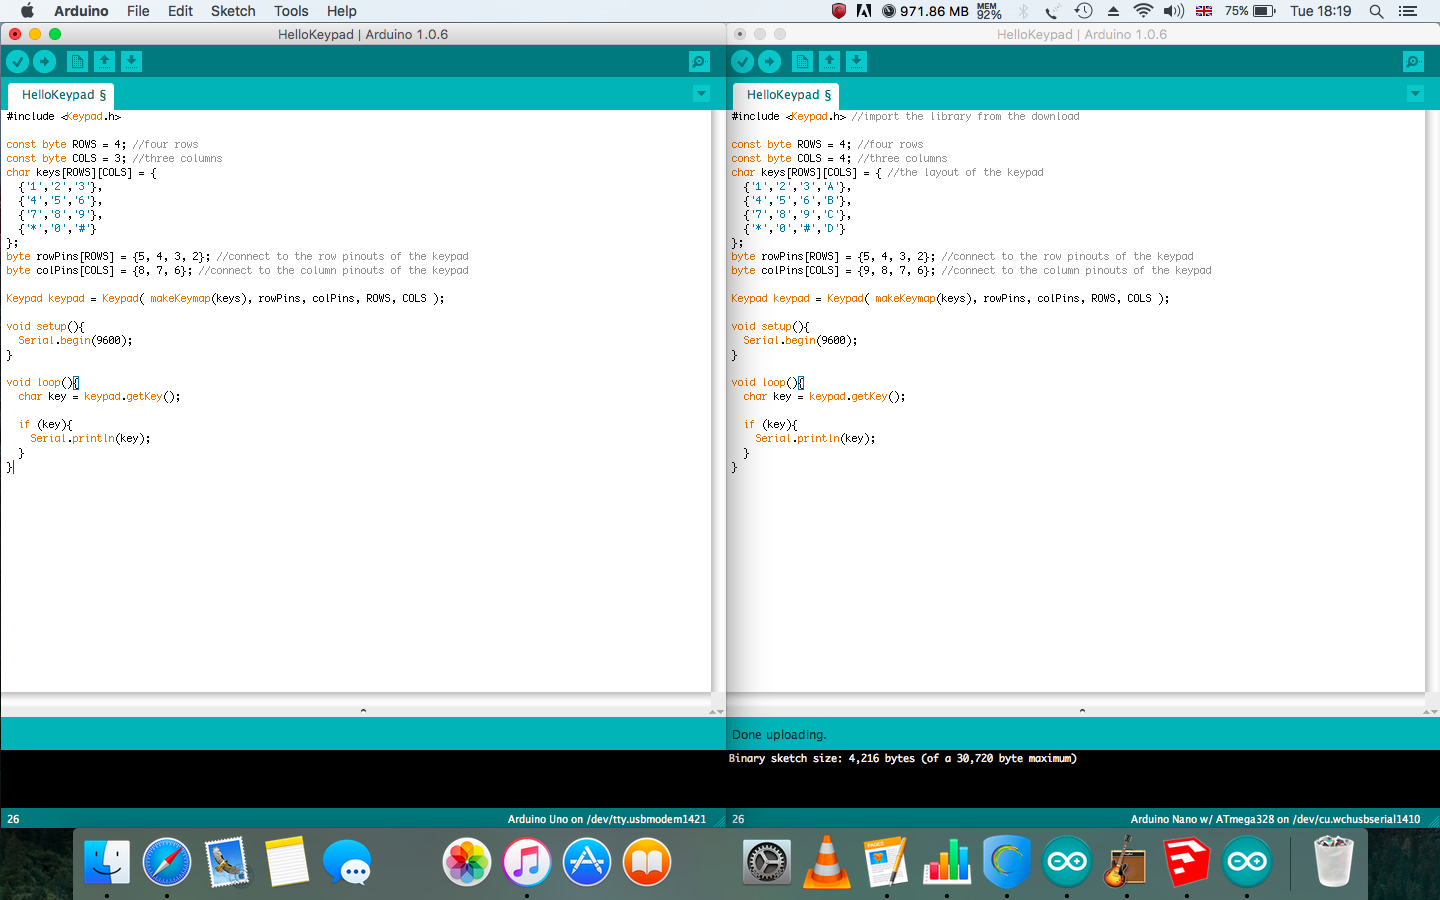Open sketch icon in left Arduino window
Image resolution: width=1440 pixels, height=900 pixels.
click(x=104, y=62)
